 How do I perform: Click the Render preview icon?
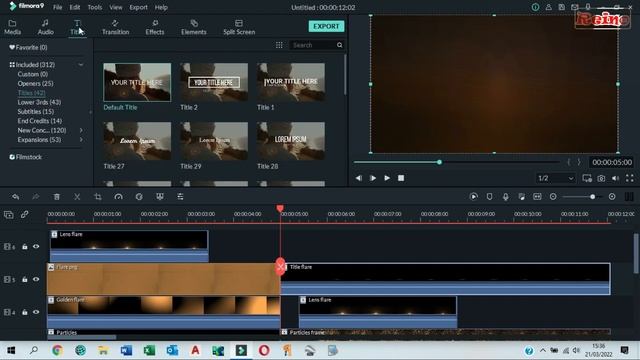tap(473, 197)
